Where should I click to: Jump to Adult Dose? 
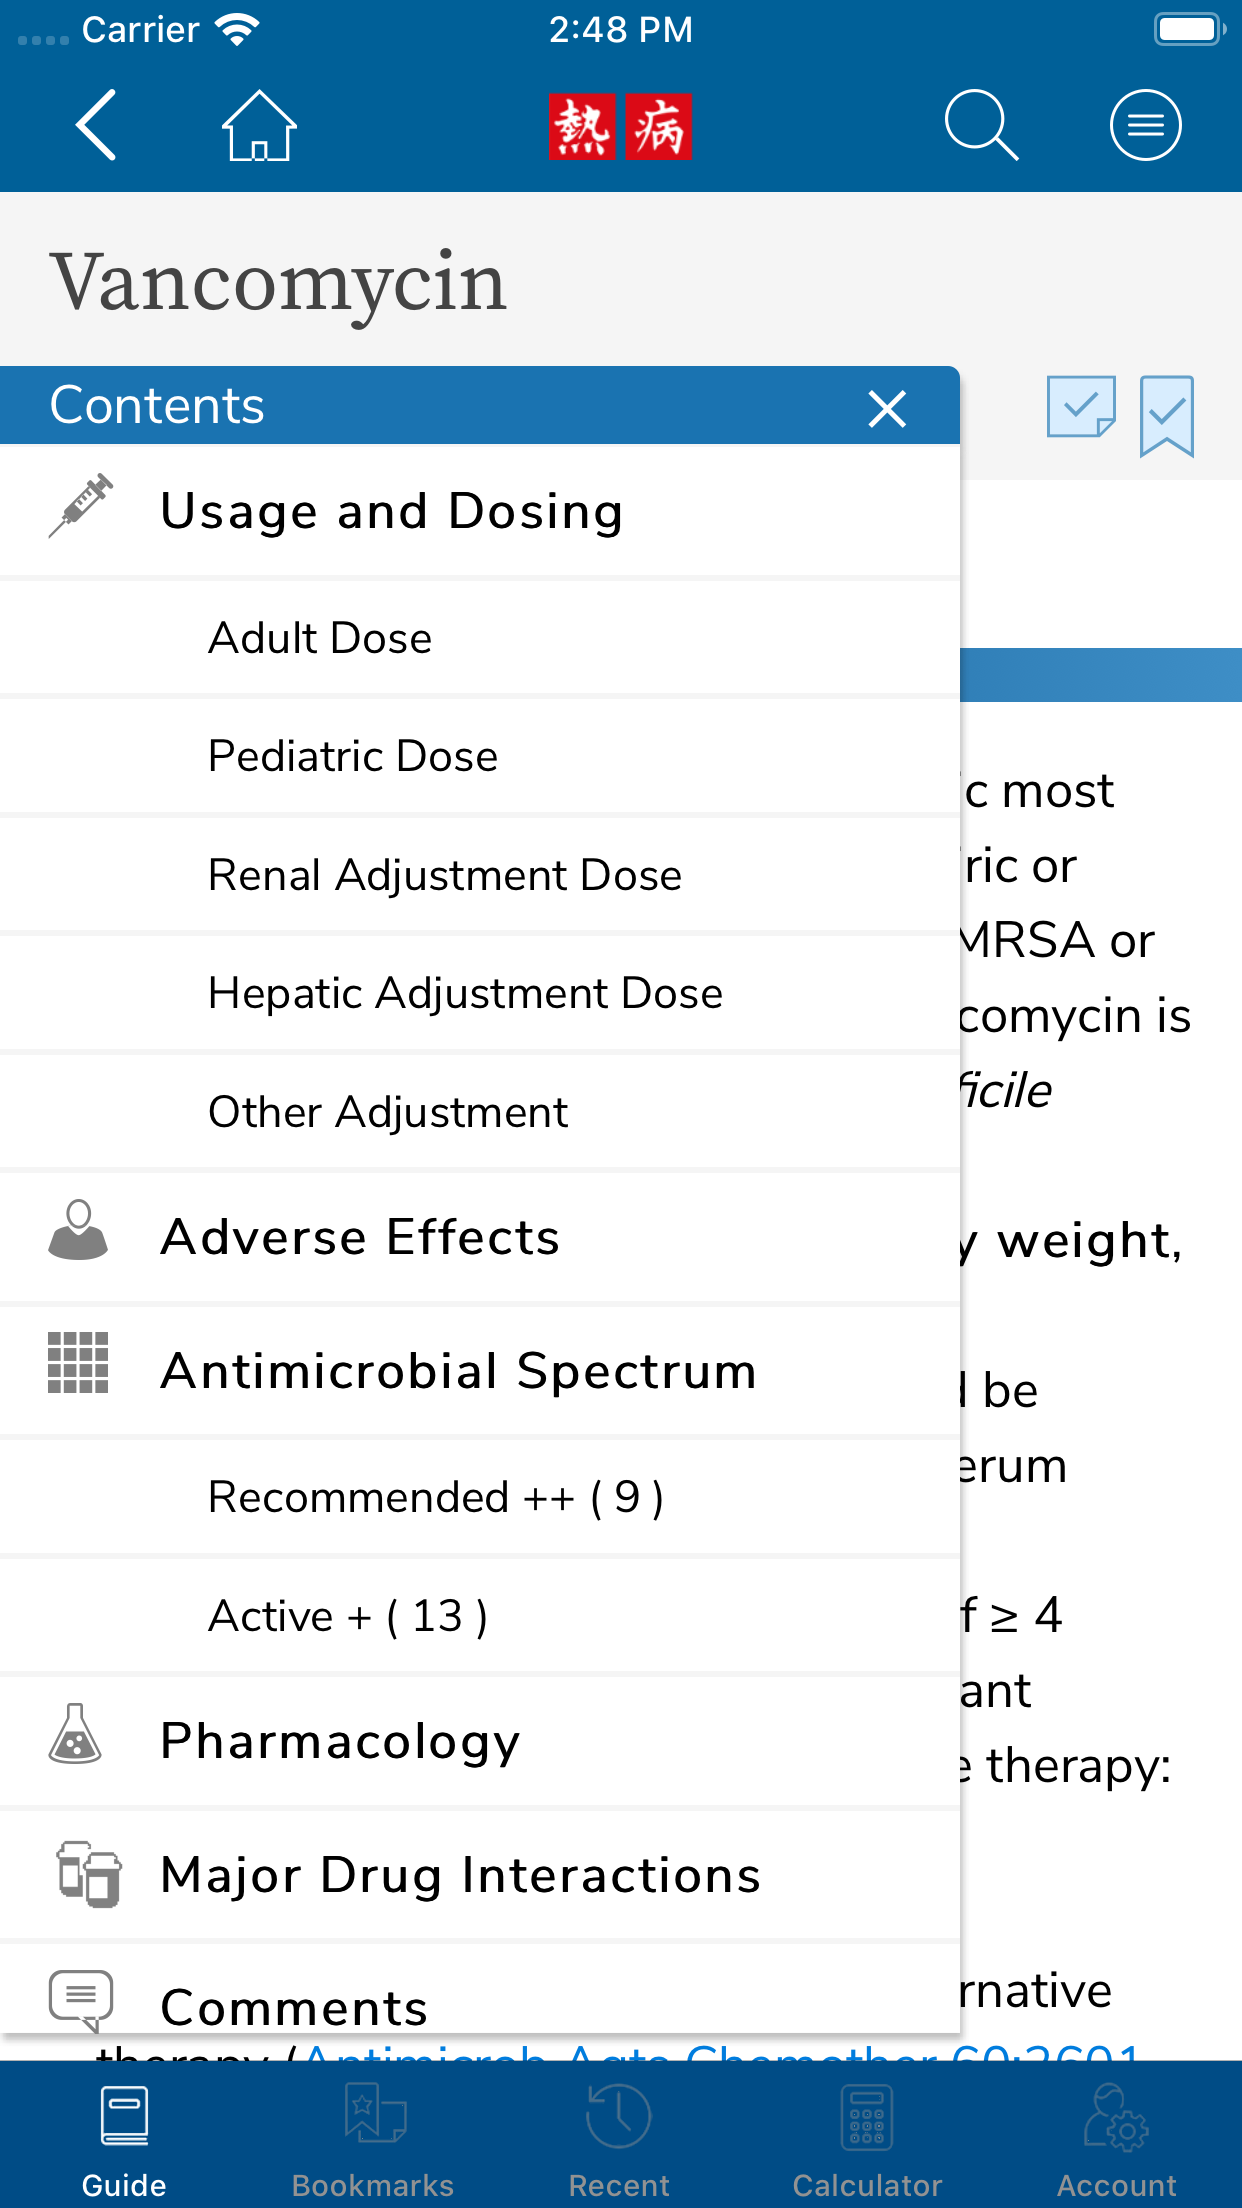(320, 638)
